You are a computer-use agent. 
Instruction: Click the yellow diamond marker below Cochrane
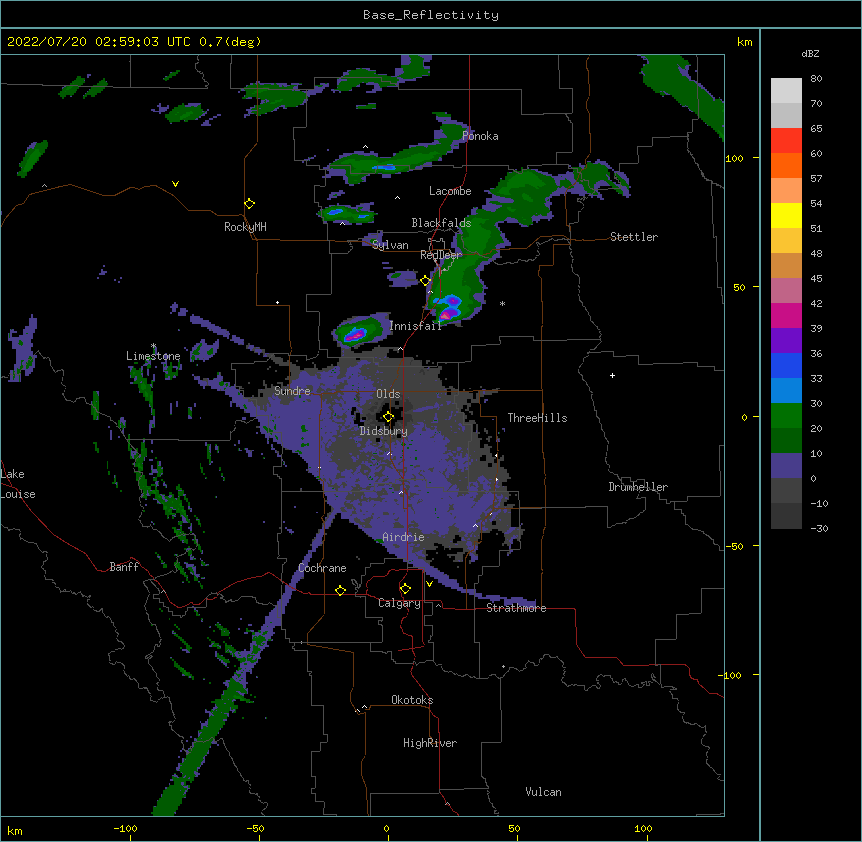pyautogui.click(x=340, y=590)
